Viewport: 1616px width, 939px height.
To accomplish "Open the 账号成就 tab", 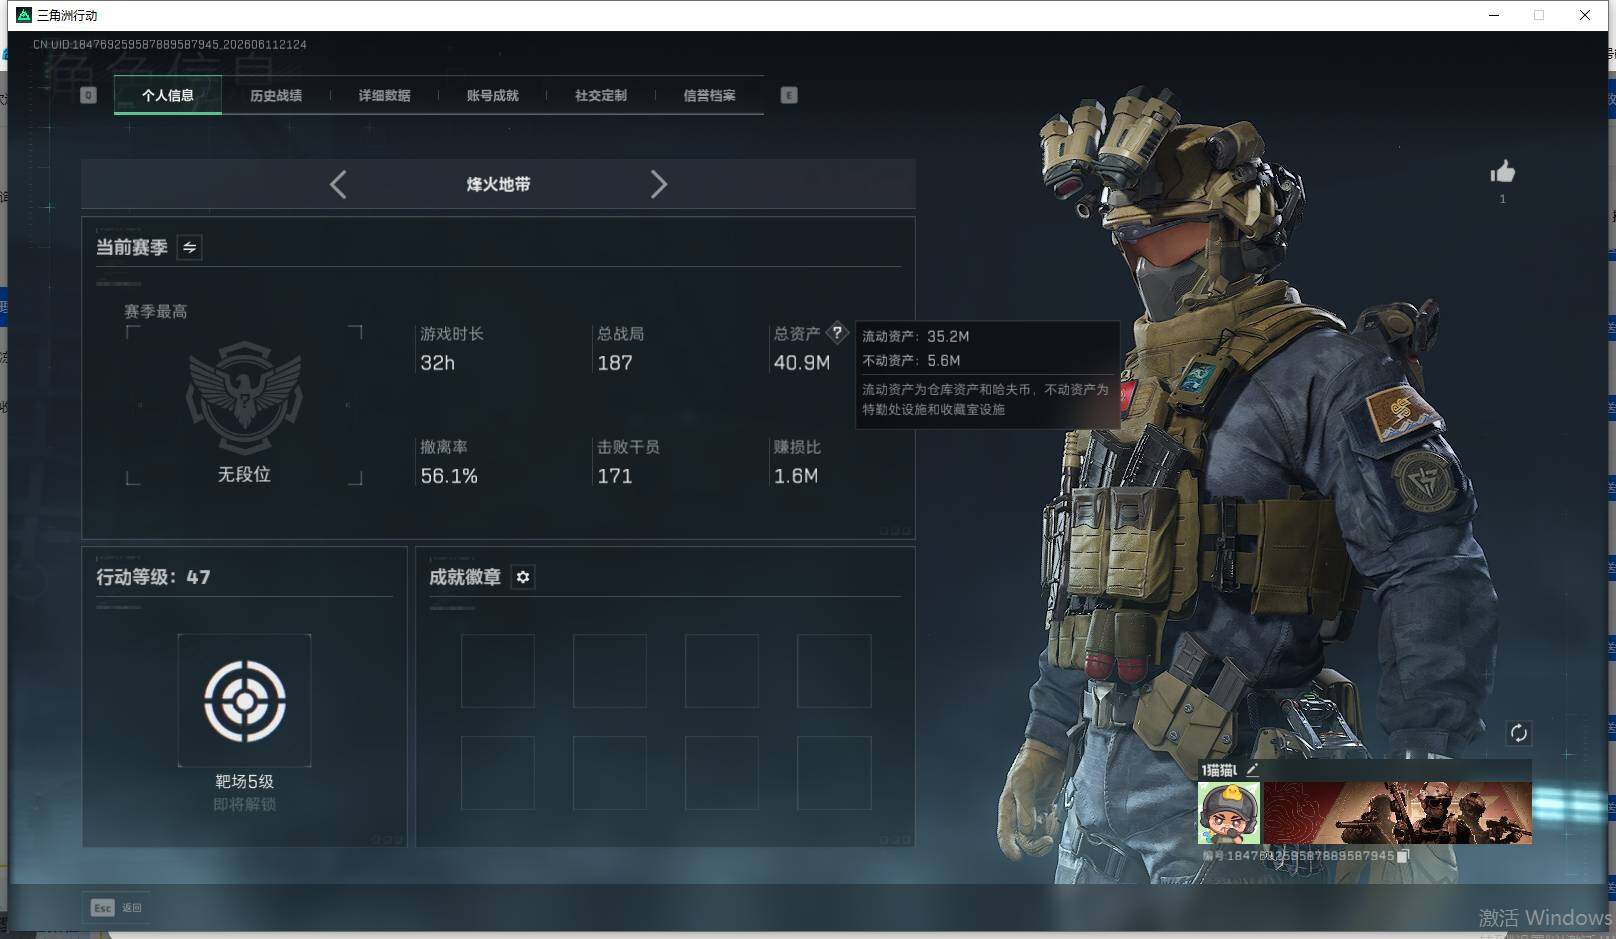I will point(492,95).
